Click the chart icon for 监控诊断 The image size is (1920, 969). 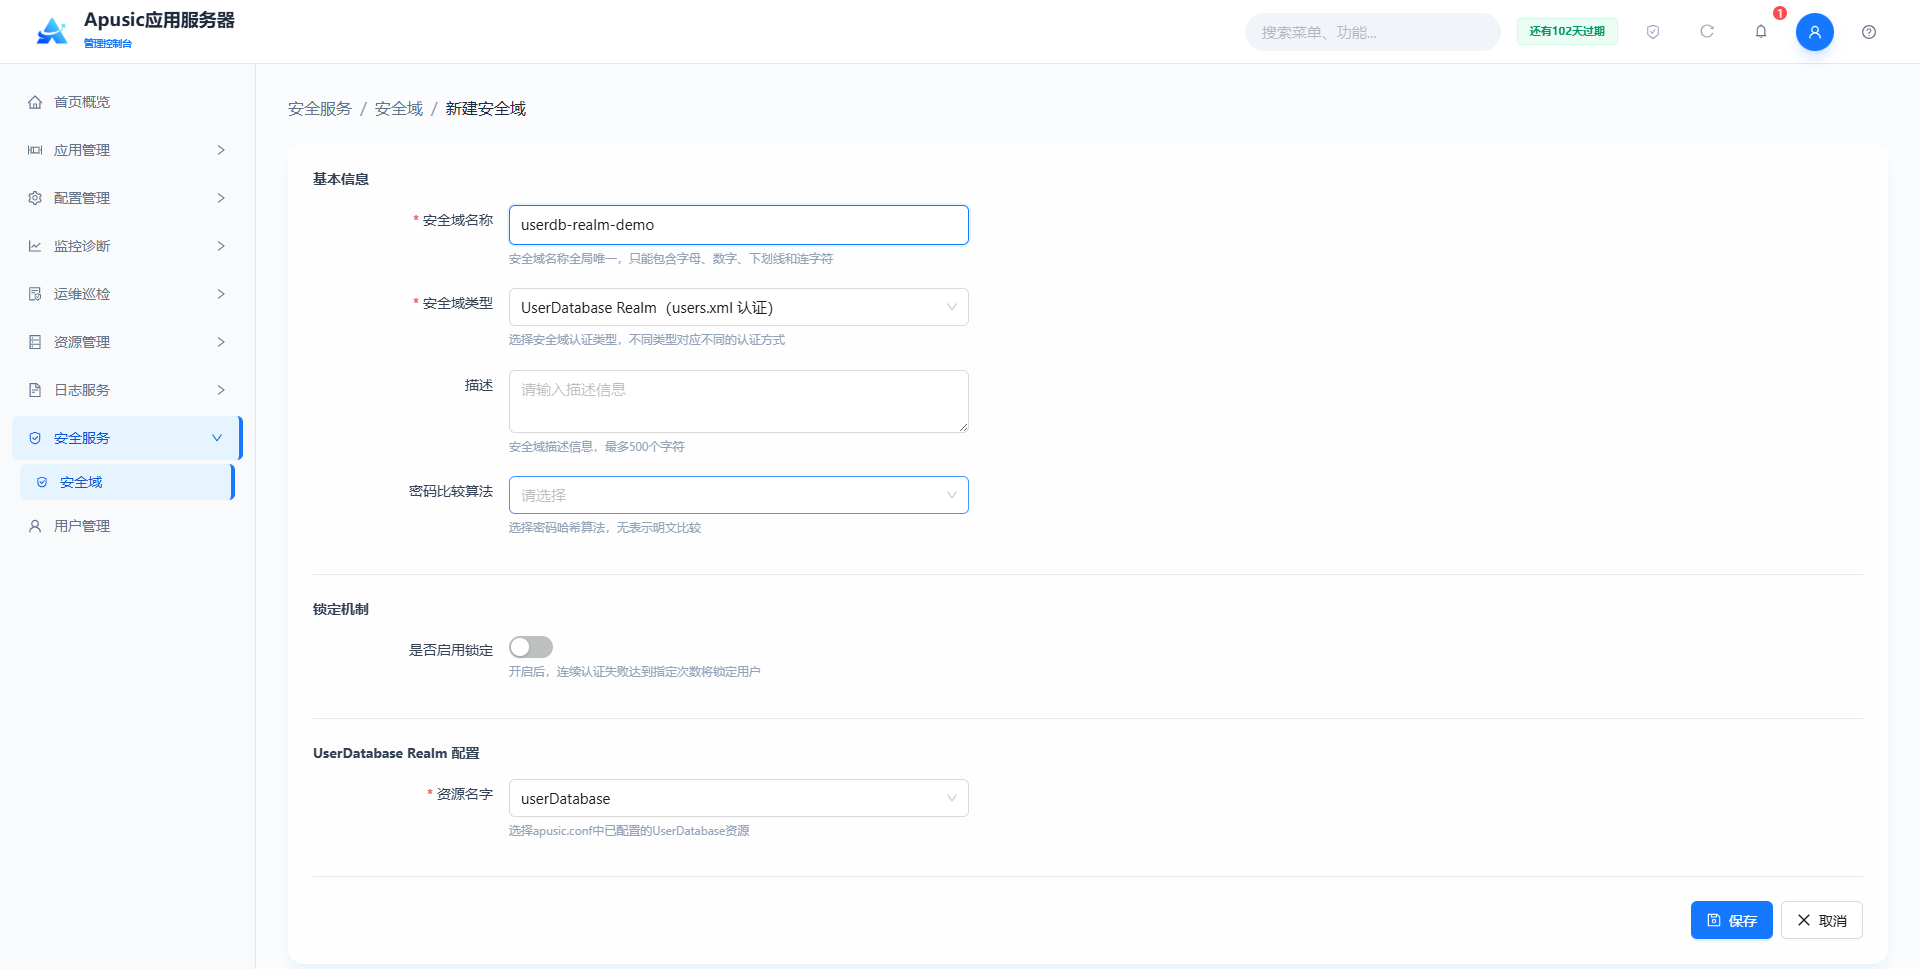tap(35, 246)
